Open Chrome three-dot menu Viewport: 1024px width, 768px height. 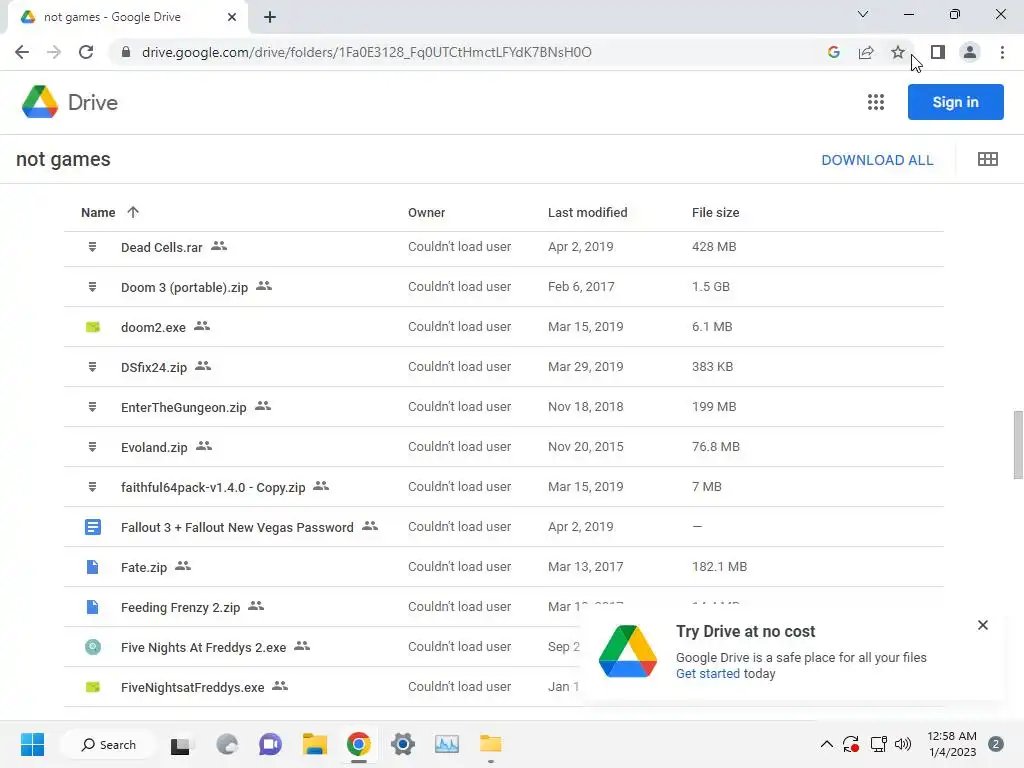tap(1002, 52)
